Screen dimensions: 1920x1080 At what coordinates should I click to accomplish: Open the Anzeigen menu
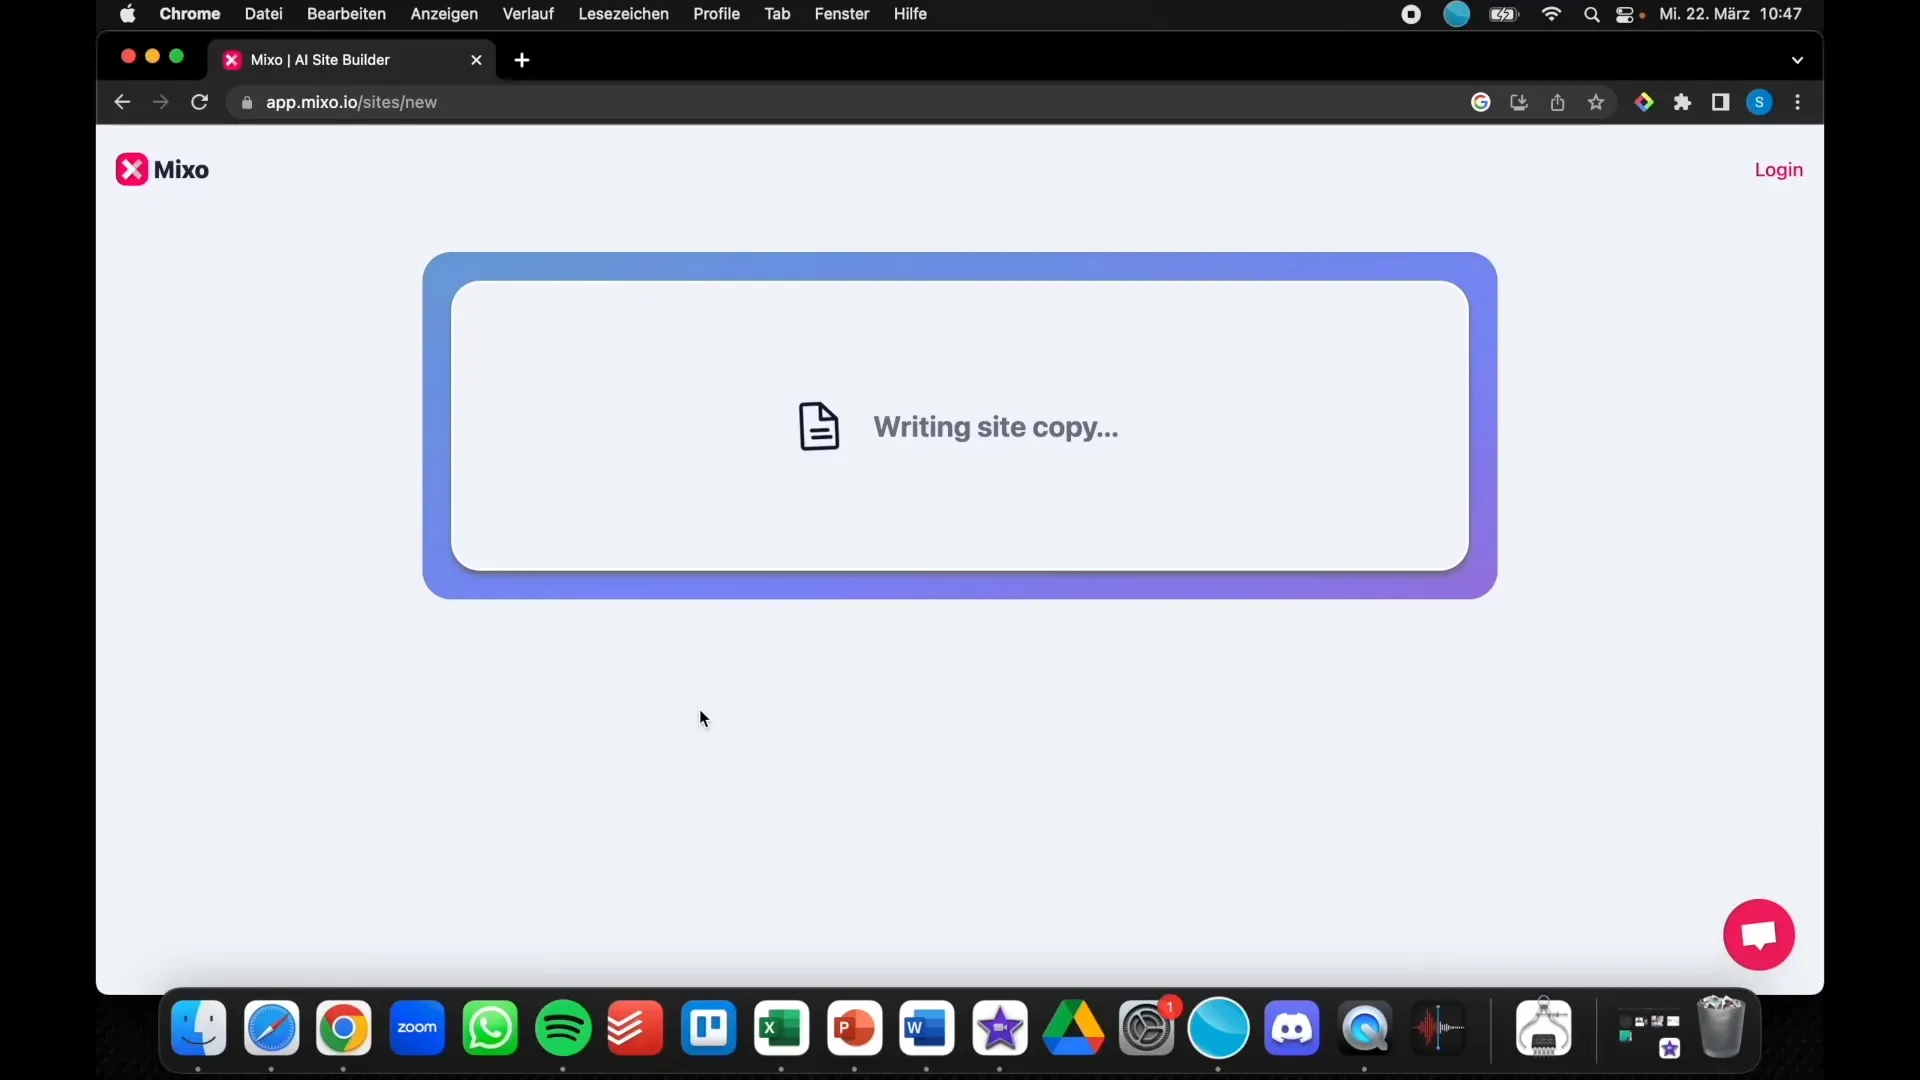pyautogui.click(x=444, y=14)
